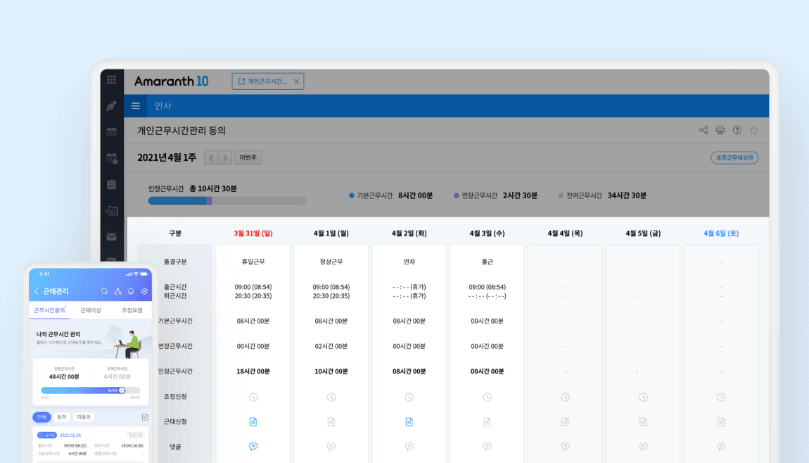
Task: Open the 댓글 comment icon for 4월 6일
Action: pyautogui.click(x=721, y=446)
